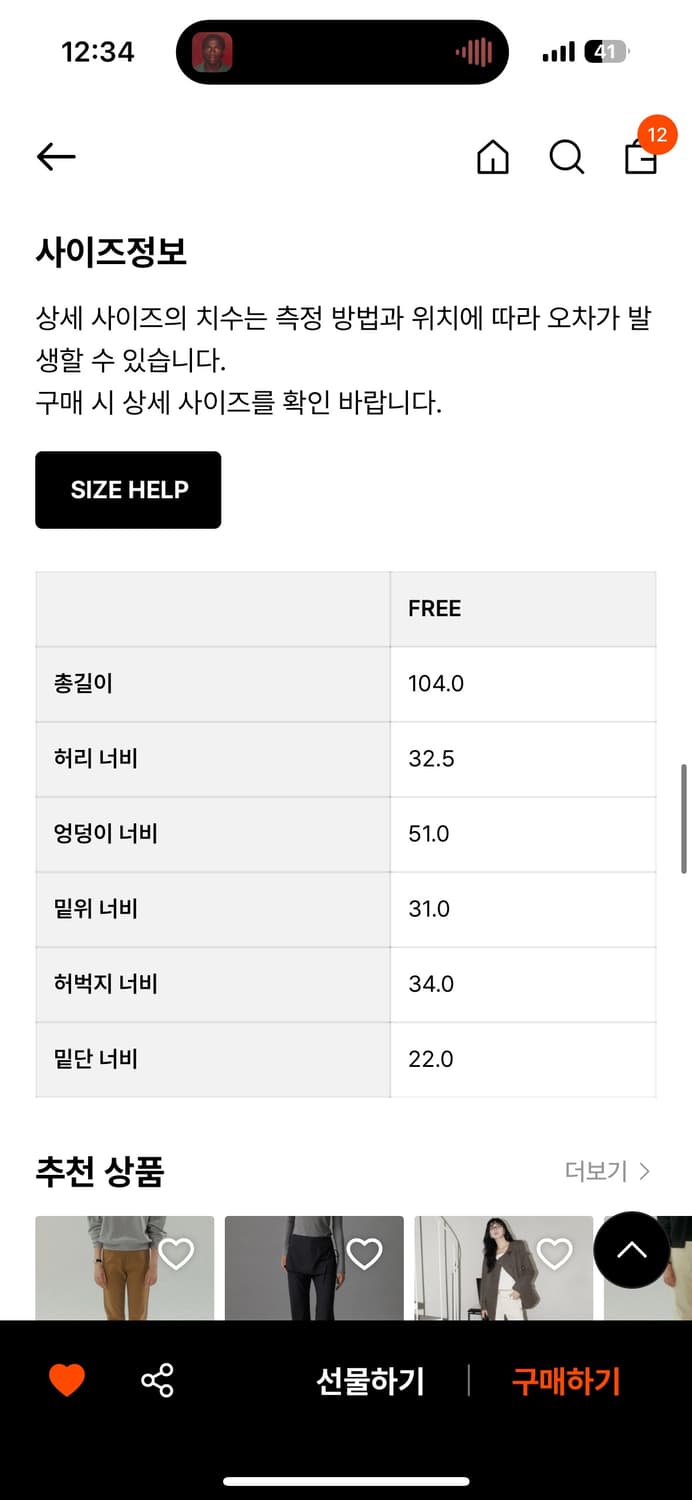Open the black pants product thumbnail
The width and height of the screenshot is (692, 1500).
coord(300,1275)
